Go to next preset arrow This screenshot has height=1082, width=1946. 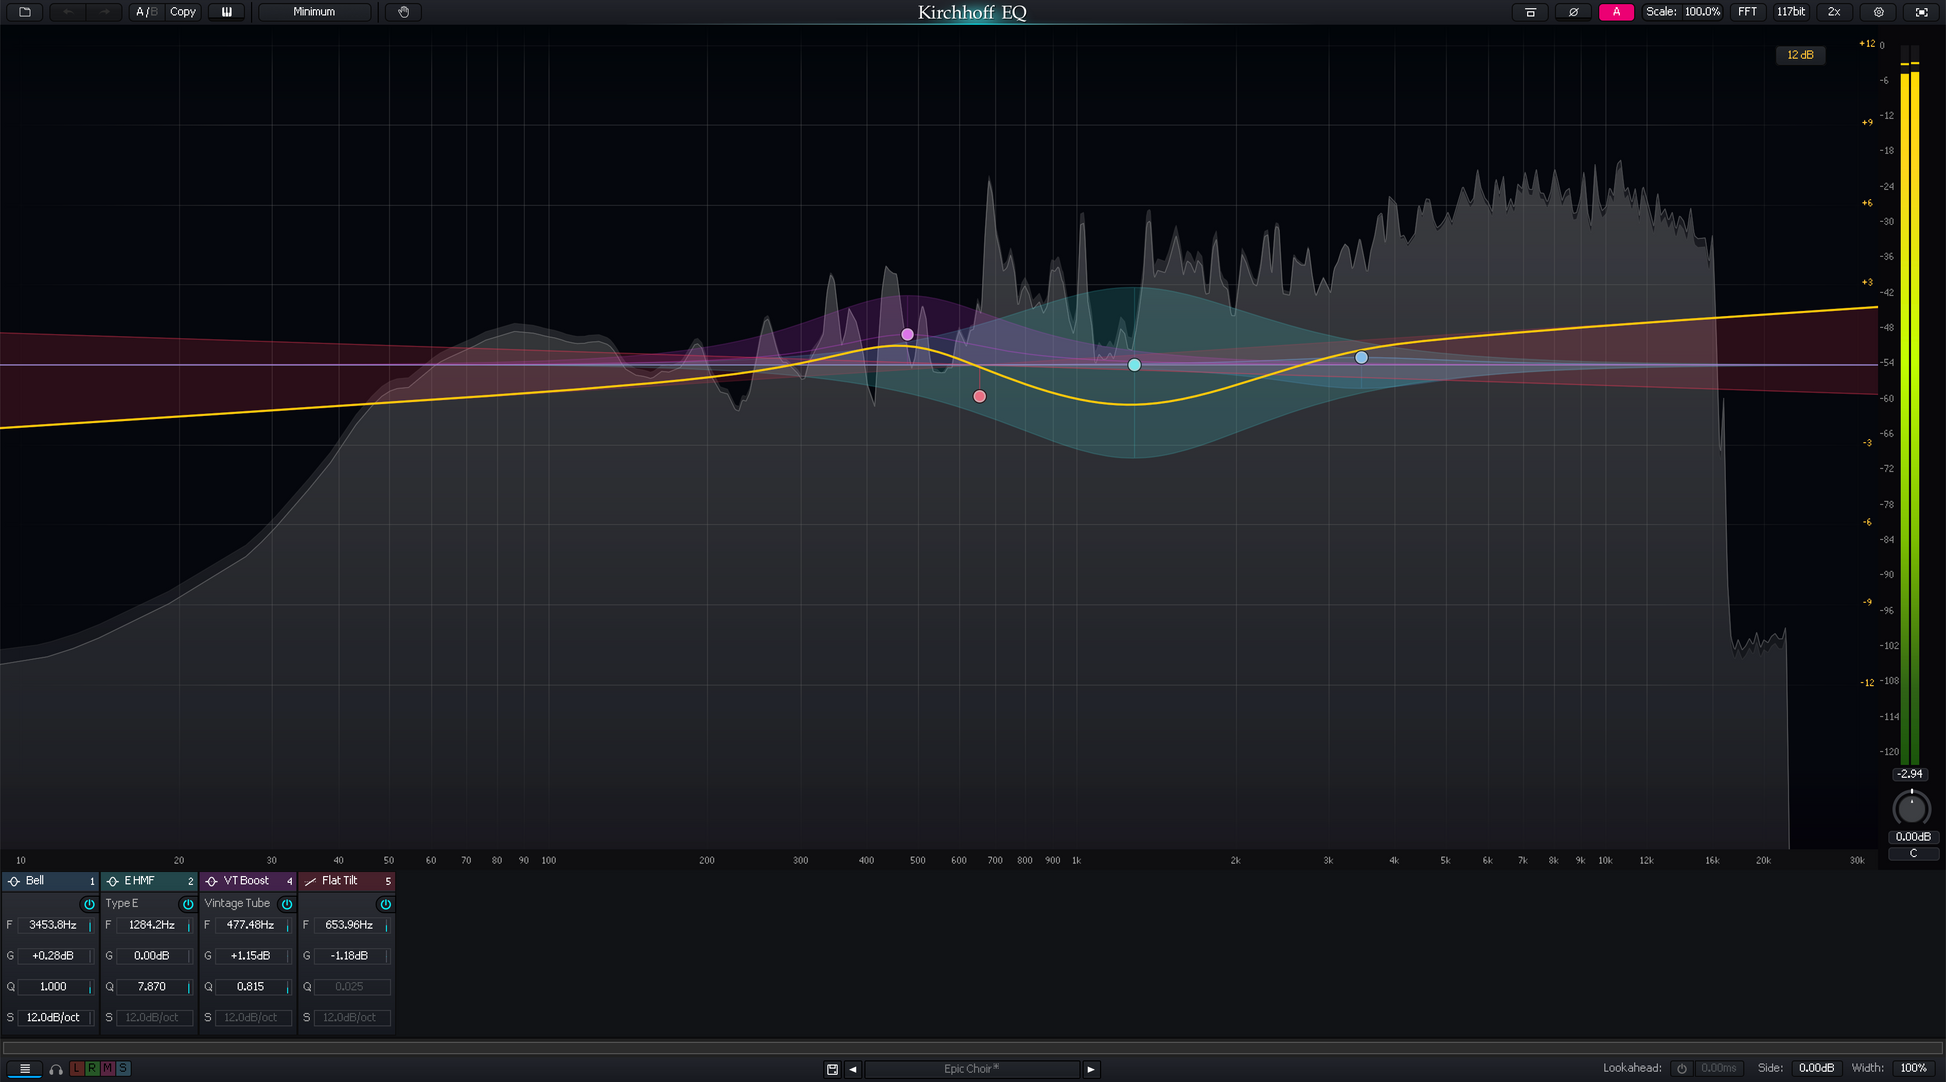pyautogui.click(x=1091, y=1069)
